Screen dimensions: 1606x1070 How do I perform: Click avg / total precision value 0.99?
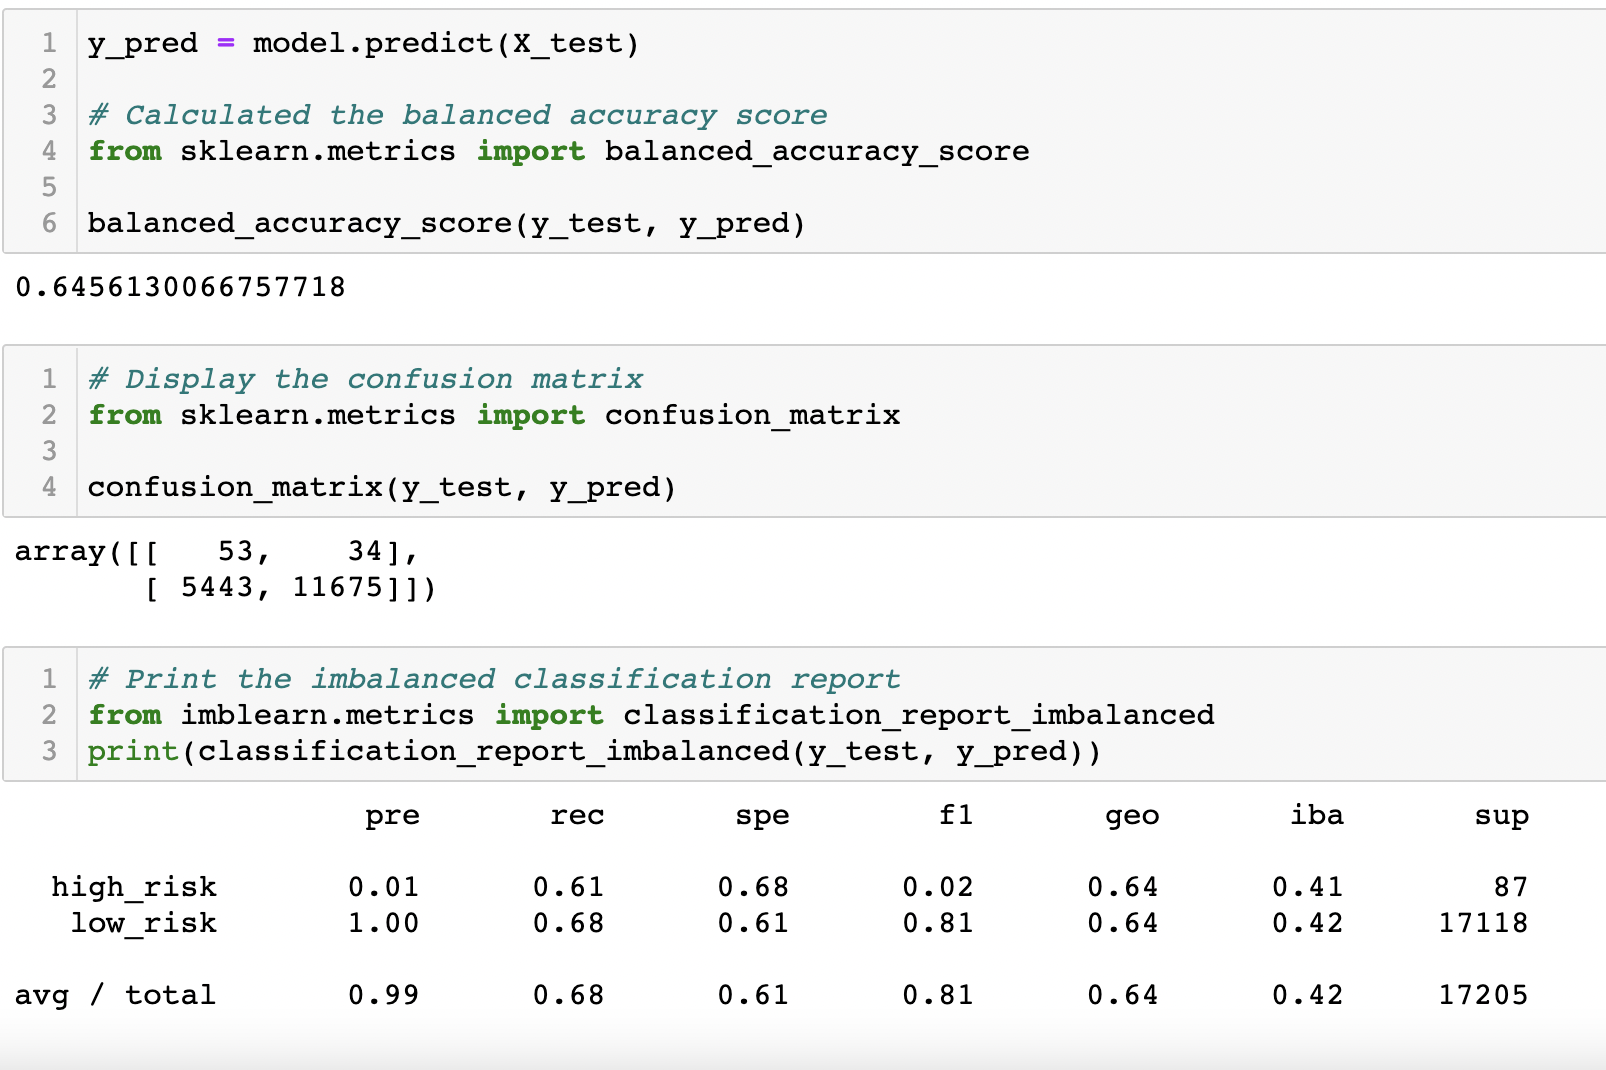click(x=384, y=996)
